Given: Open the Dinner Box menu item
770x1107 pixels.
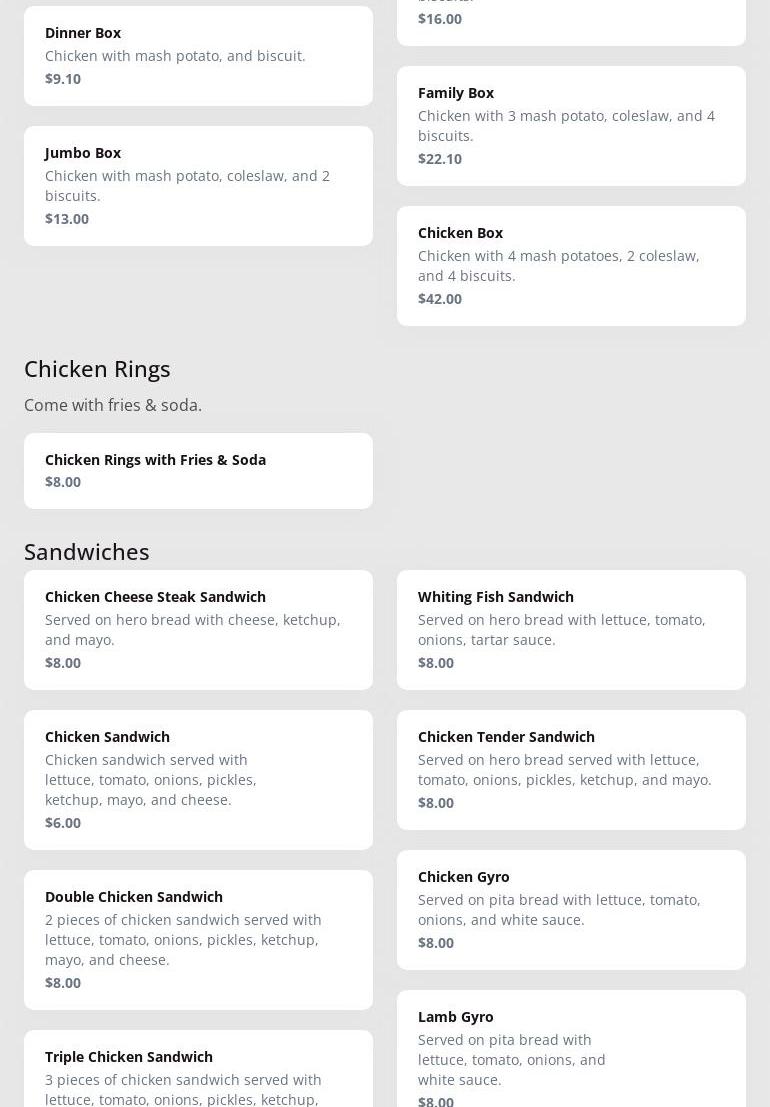Looking at the screenshot, I should [198, 55].
